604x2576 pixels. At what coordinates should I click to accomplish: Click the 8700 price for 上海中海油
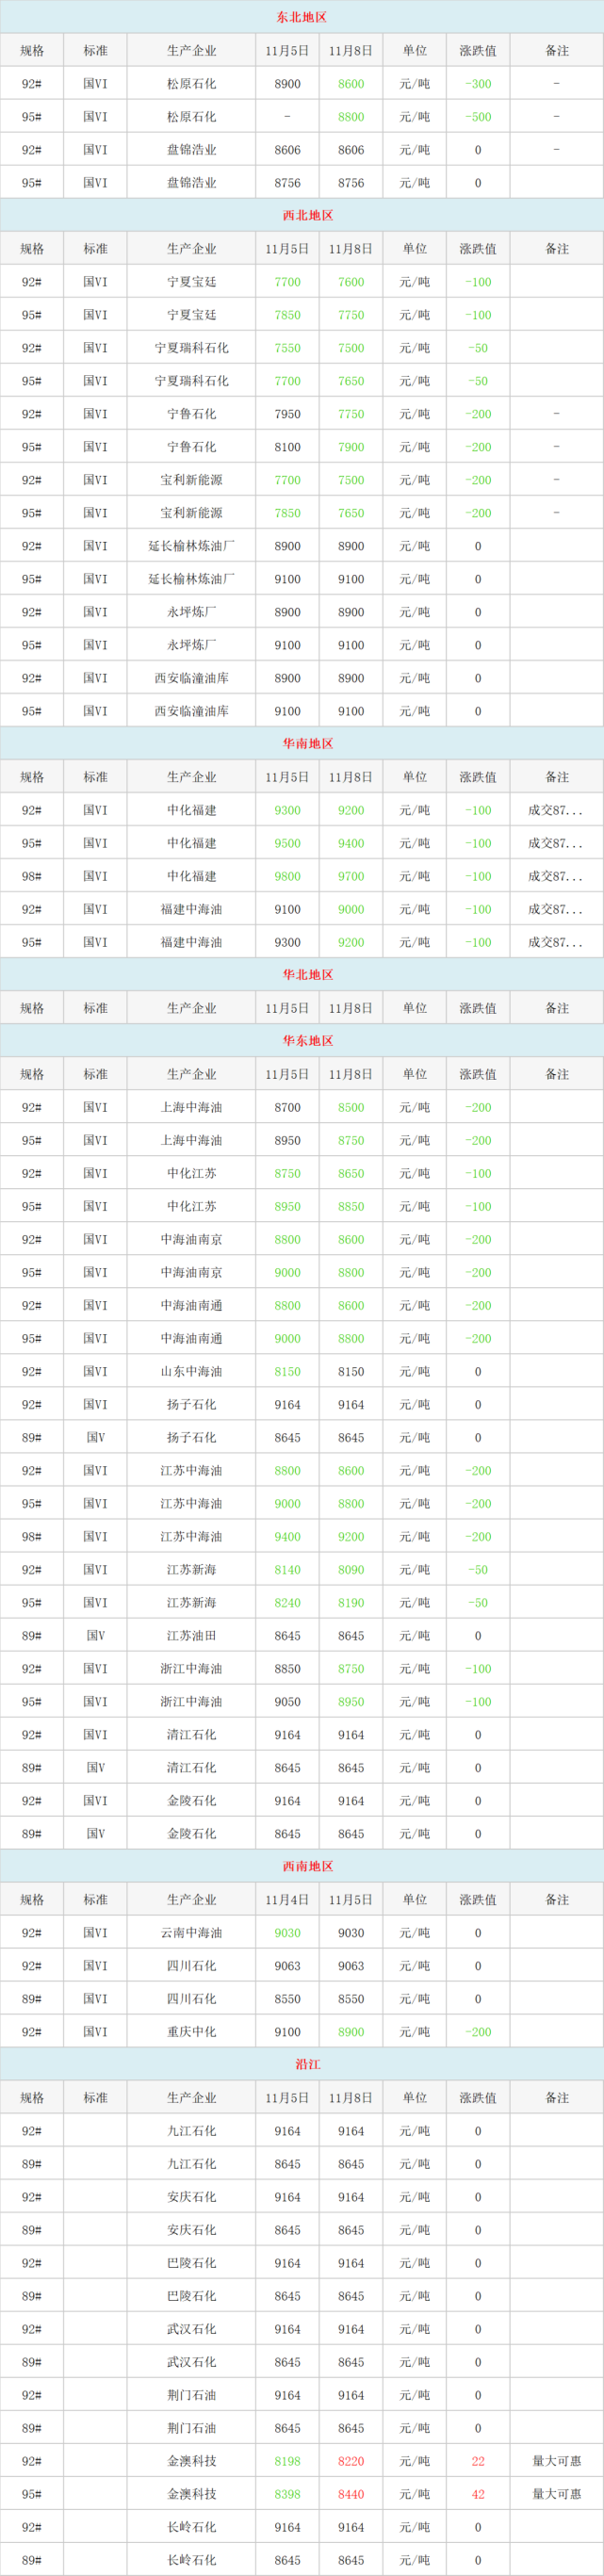point(287,1107)
